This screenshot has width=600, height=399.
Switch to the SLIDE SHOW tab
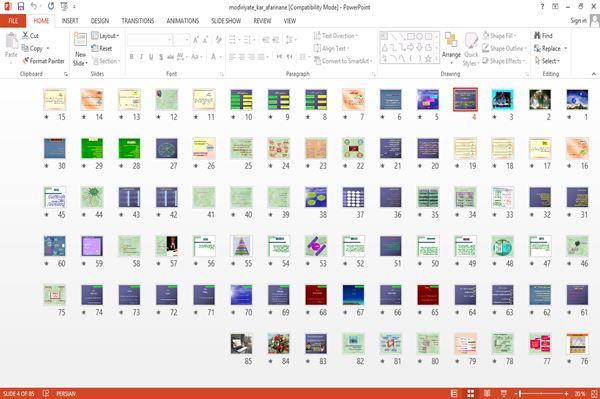(x=226, y=21)
